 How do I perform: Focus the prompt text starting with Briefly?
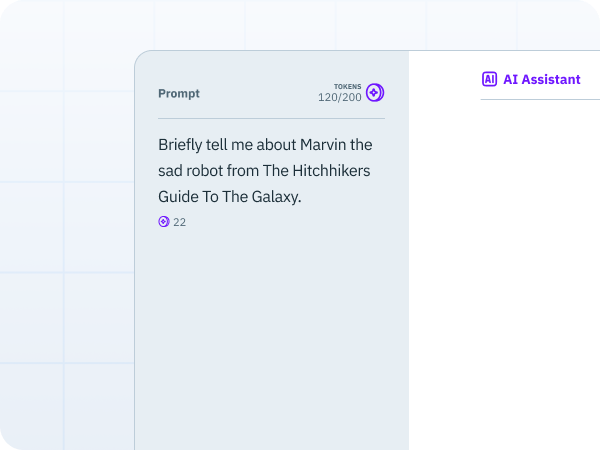(265, 171)
